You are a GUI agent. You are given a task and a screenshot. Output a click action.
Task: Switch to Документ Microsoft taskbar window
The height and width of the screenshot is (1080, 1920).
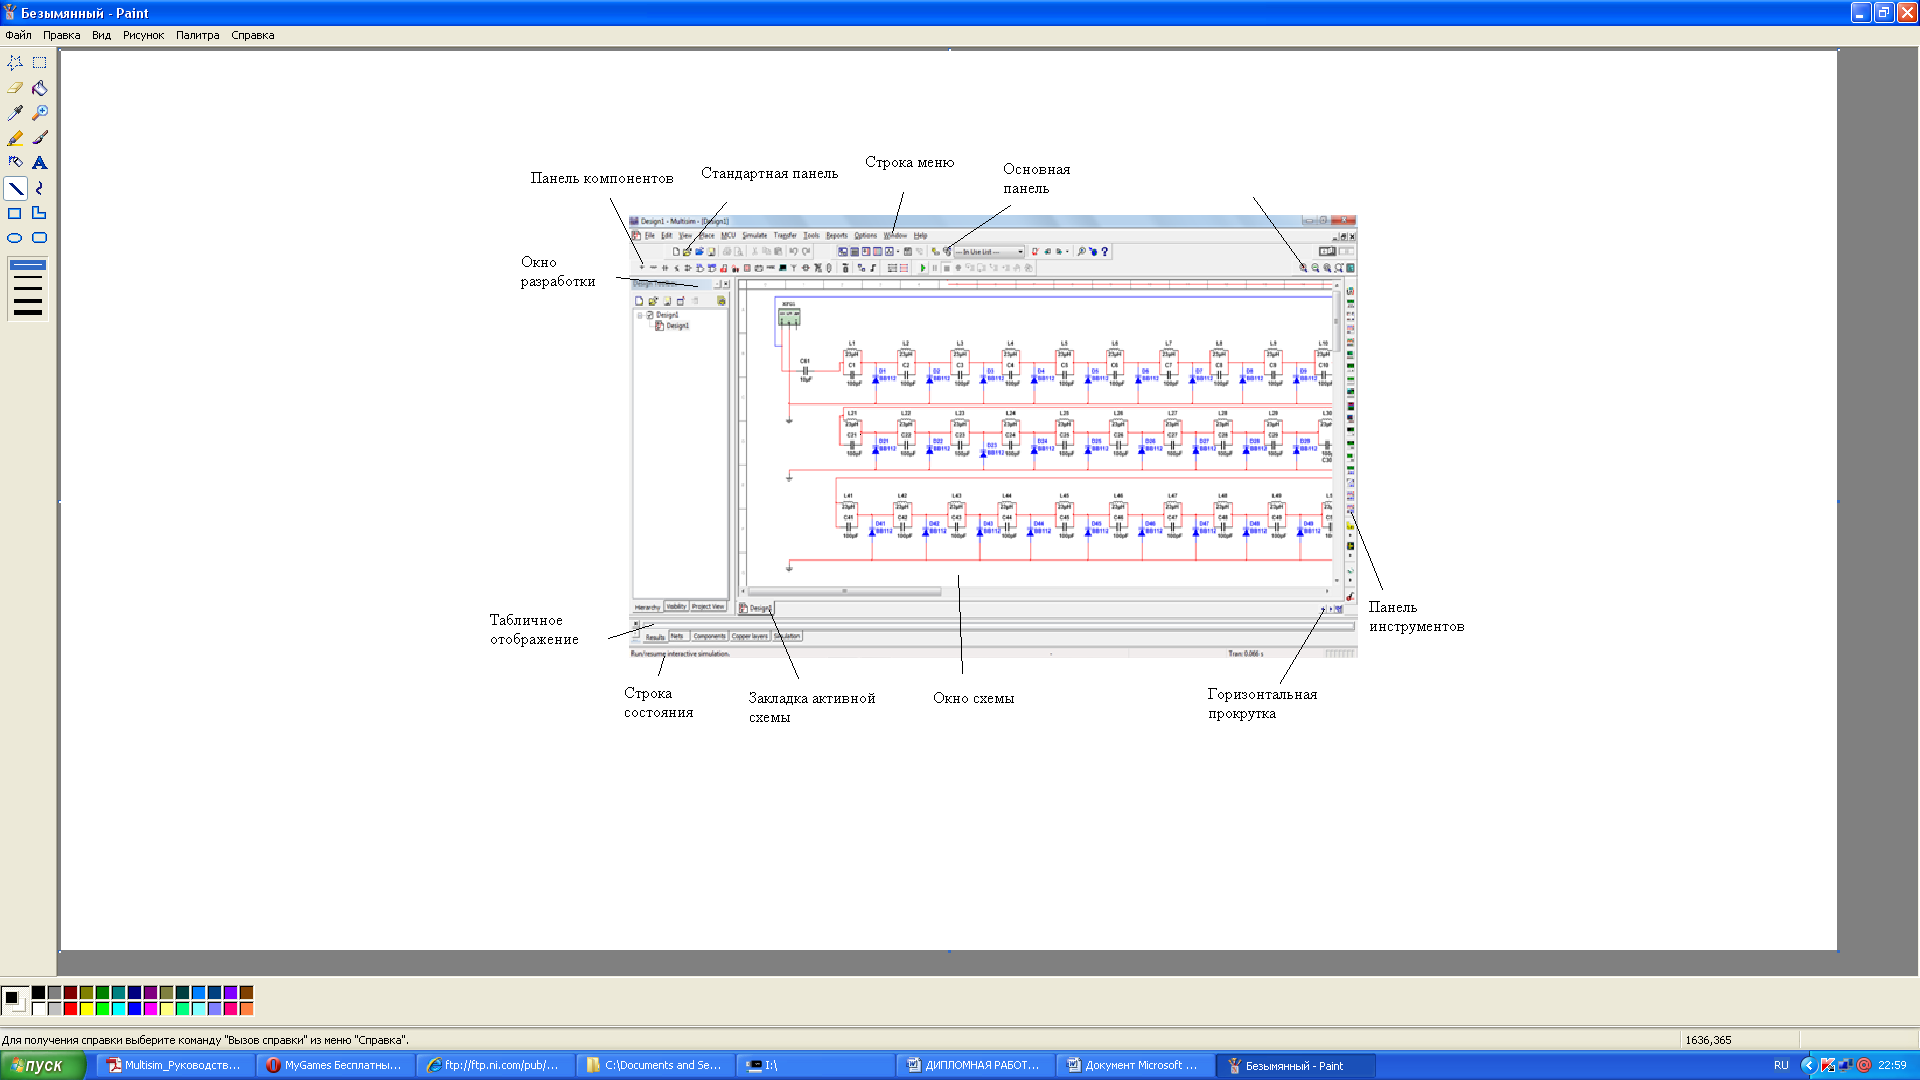(1135, 1065)
